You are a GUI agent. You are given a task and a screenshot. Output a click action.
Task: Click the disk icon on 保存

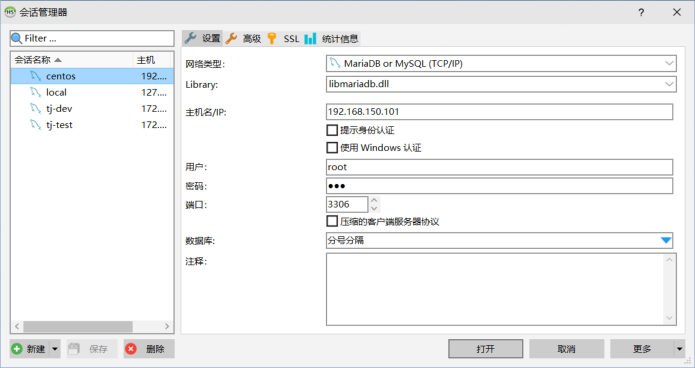point(74,349)
